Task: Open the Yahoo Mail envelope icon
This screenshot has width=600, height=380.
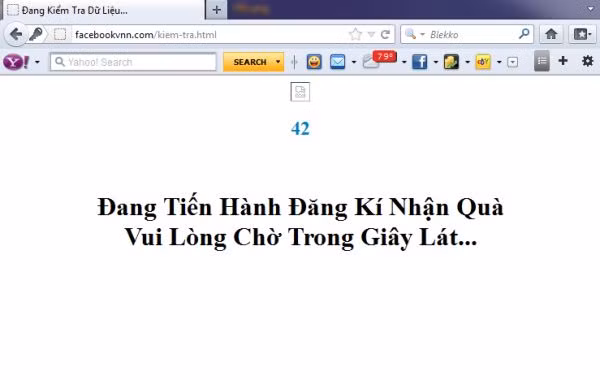Action: (338, 62)
